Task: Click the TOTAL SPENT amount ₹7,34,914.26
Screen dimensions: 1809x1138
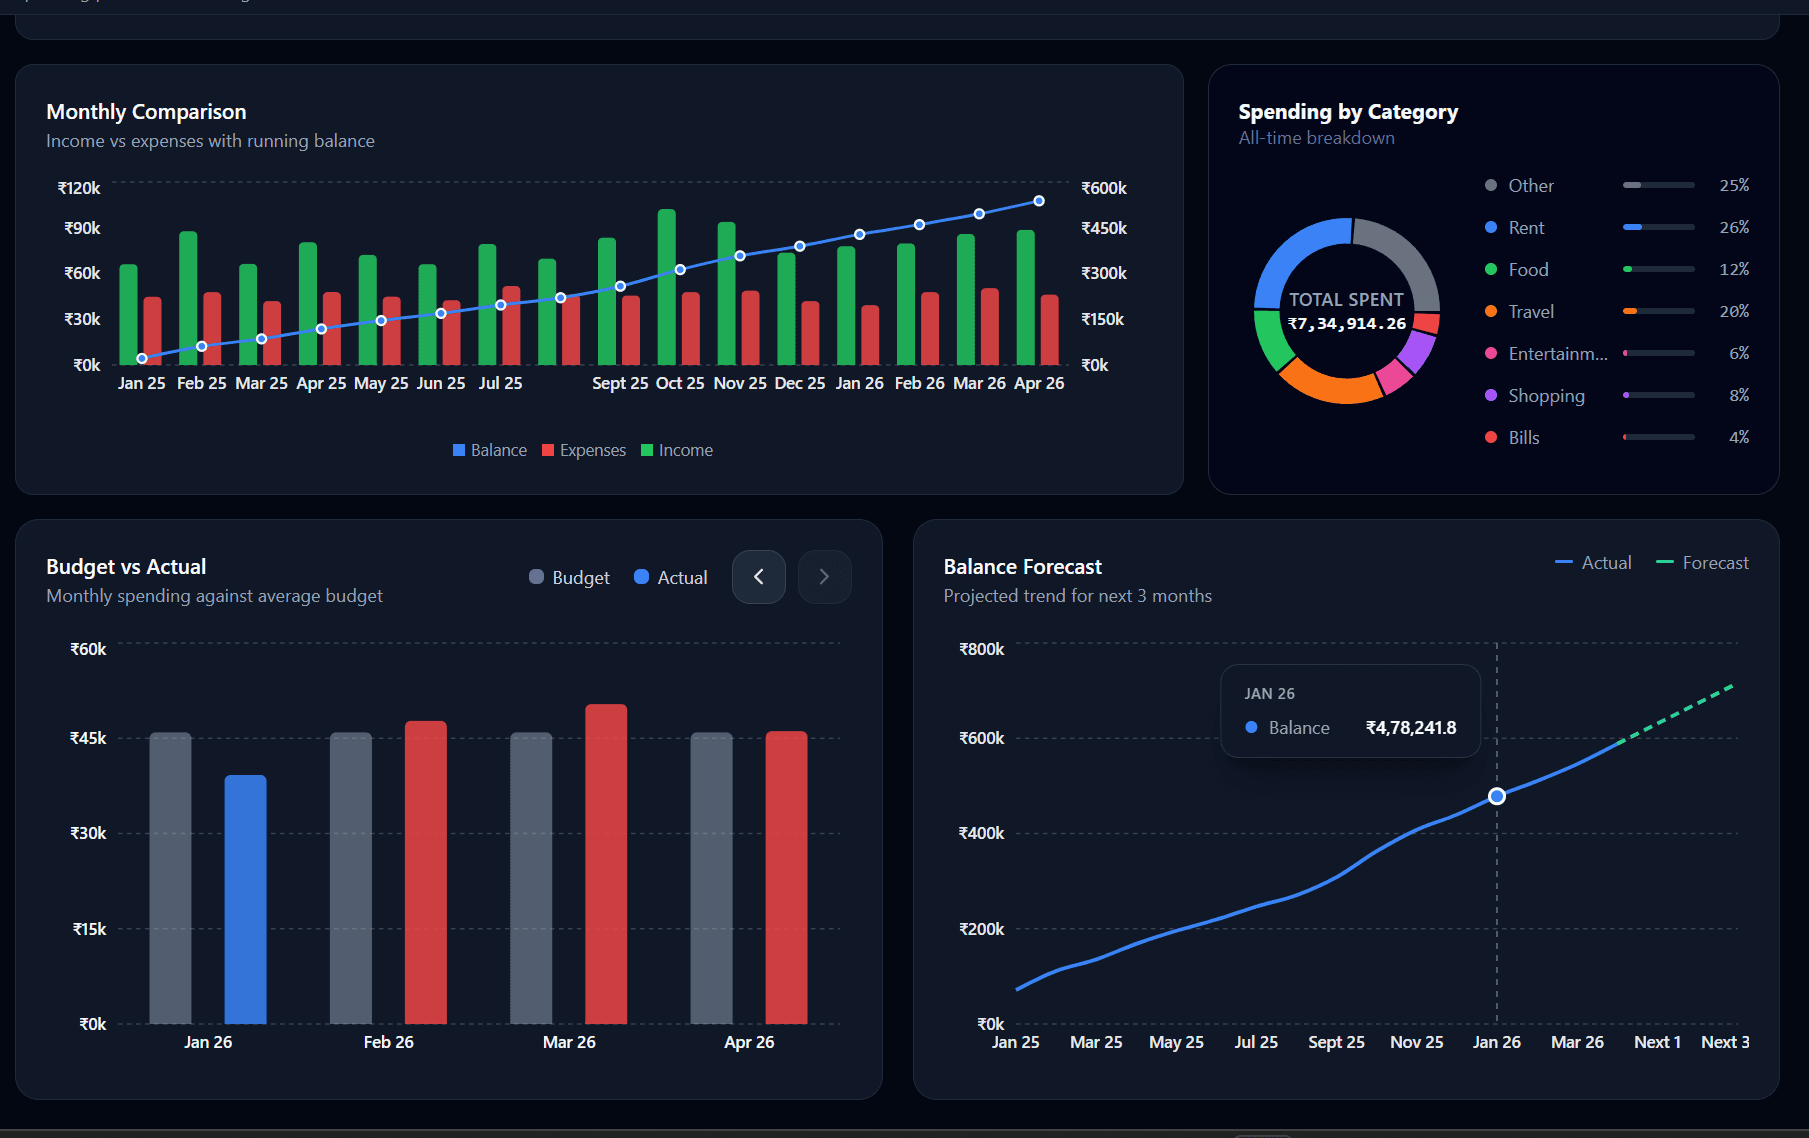Action: tap(1346, 324)
